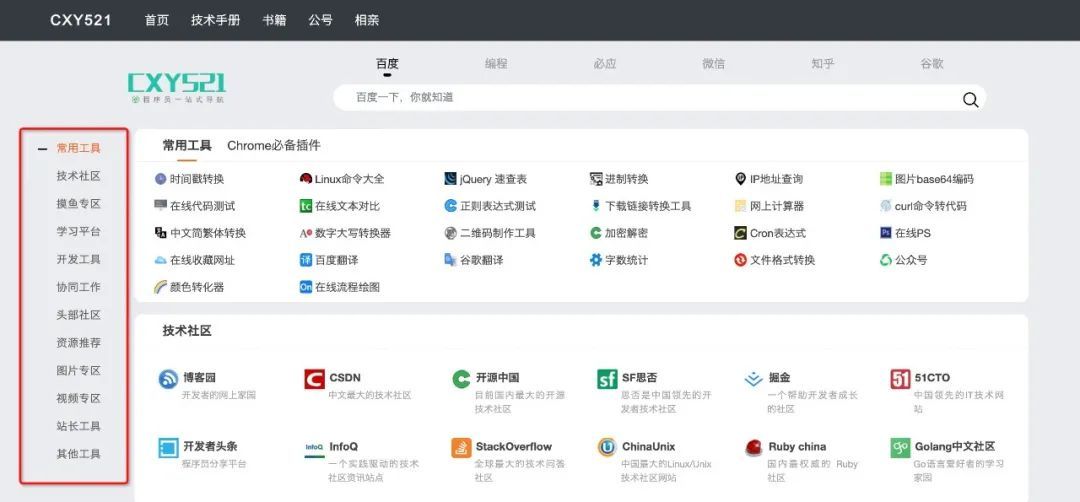Select the 百度 search engine tab

tap(387, 64)
